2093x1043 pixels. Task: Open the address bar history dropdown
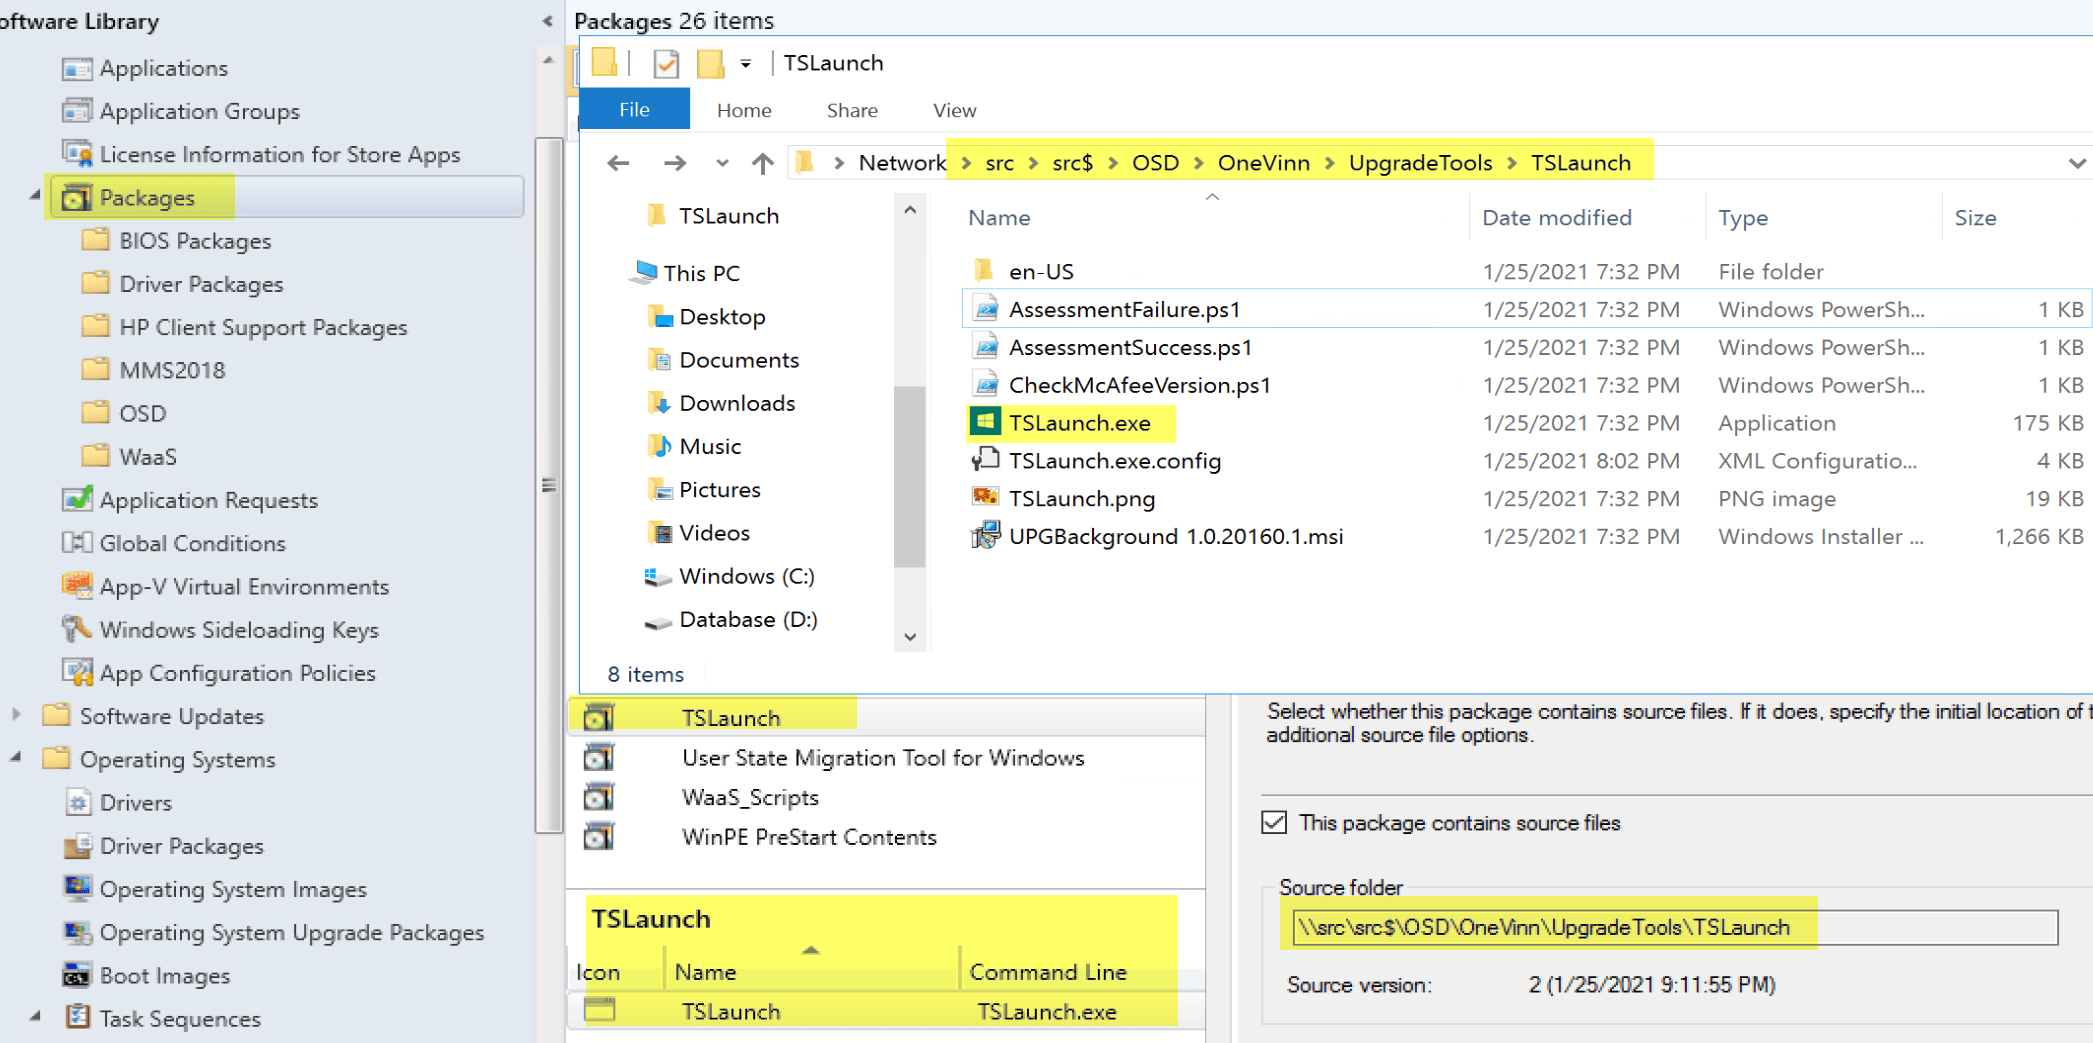coord(2077,163)
